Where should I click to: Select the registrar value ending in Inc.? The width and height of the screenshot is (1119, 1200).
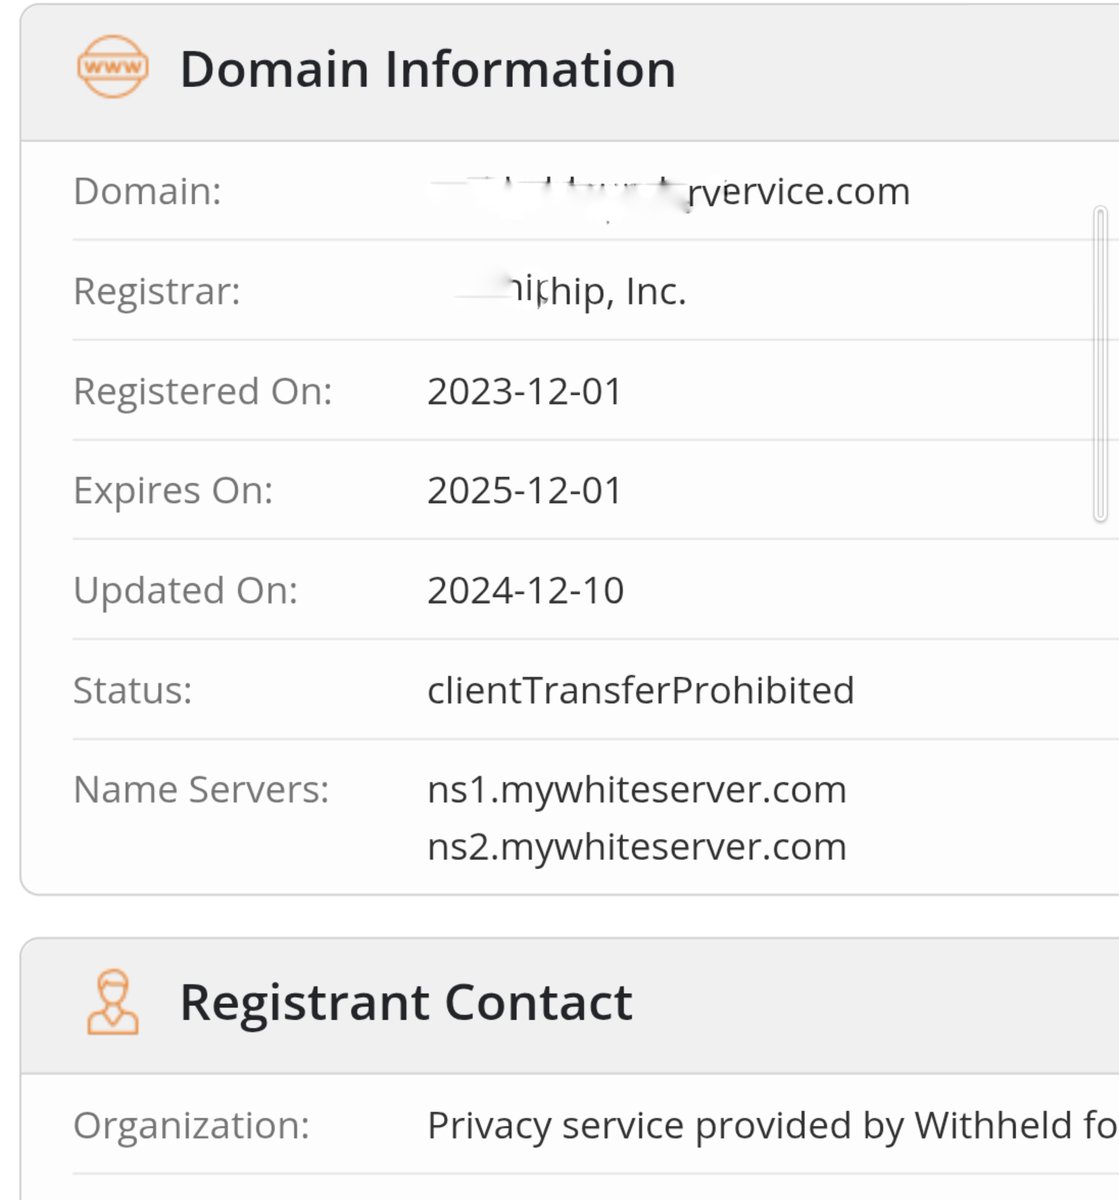(570, 291)
